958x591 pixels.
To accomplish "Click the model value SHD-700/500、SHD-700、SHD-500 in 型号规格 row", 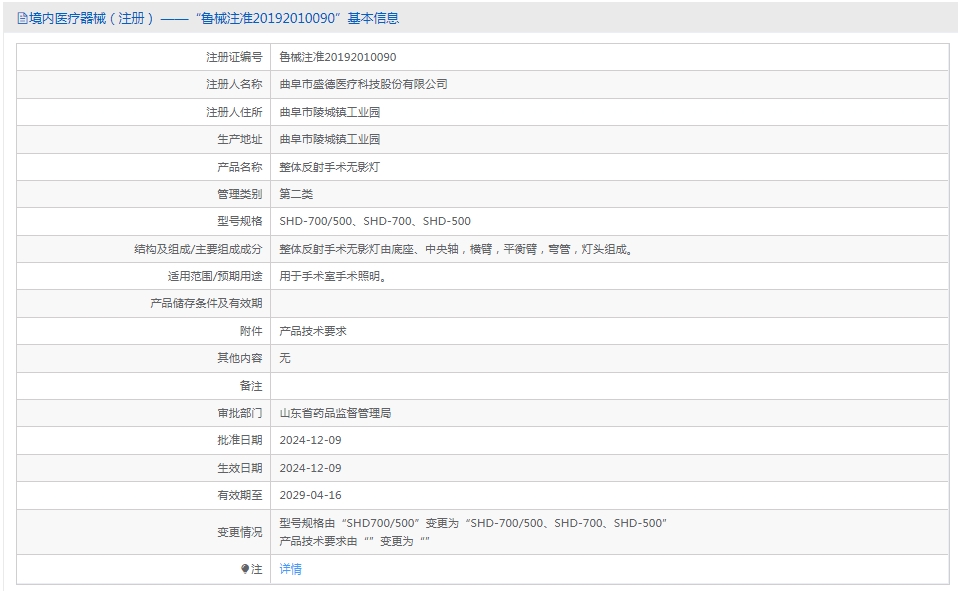I will 375,221.
